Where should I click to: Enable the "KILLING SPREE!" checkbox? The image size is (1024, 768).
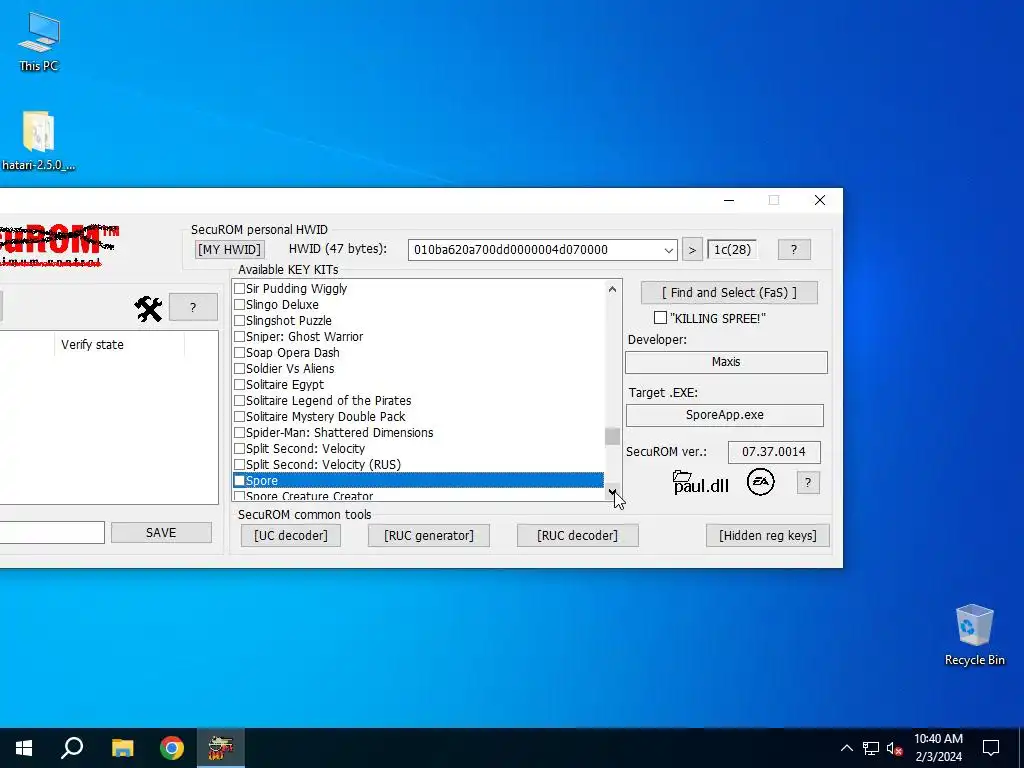point(660,318)
